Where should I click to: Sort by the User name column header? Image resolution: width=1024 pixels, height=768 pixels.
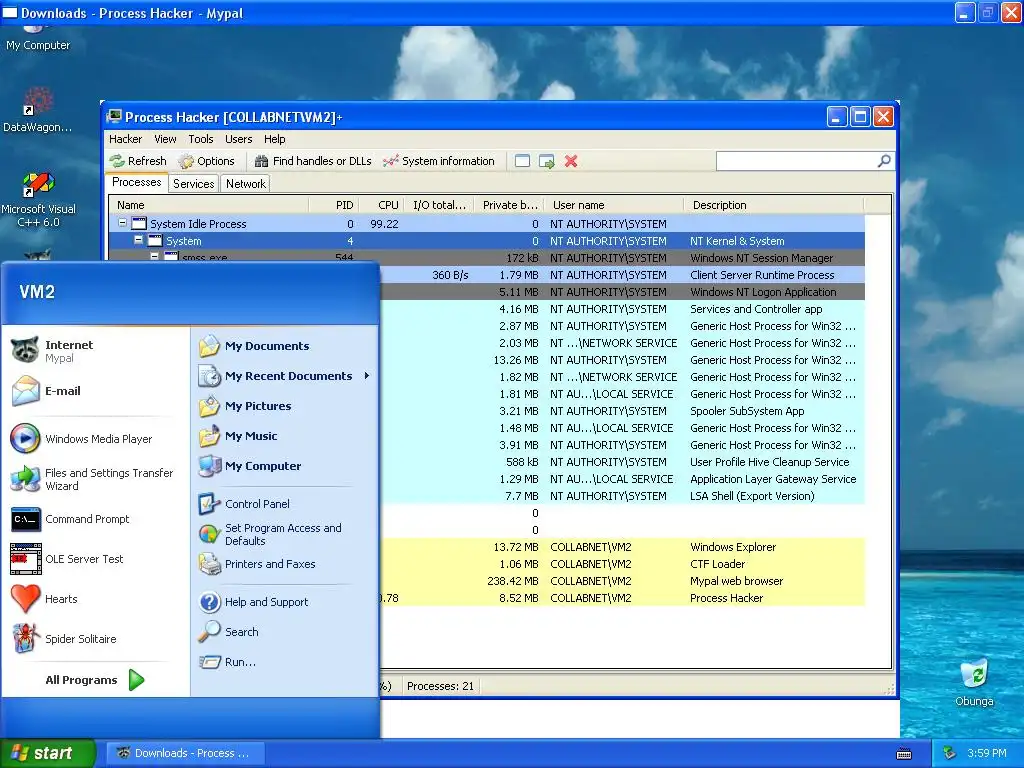click(614, 205)
